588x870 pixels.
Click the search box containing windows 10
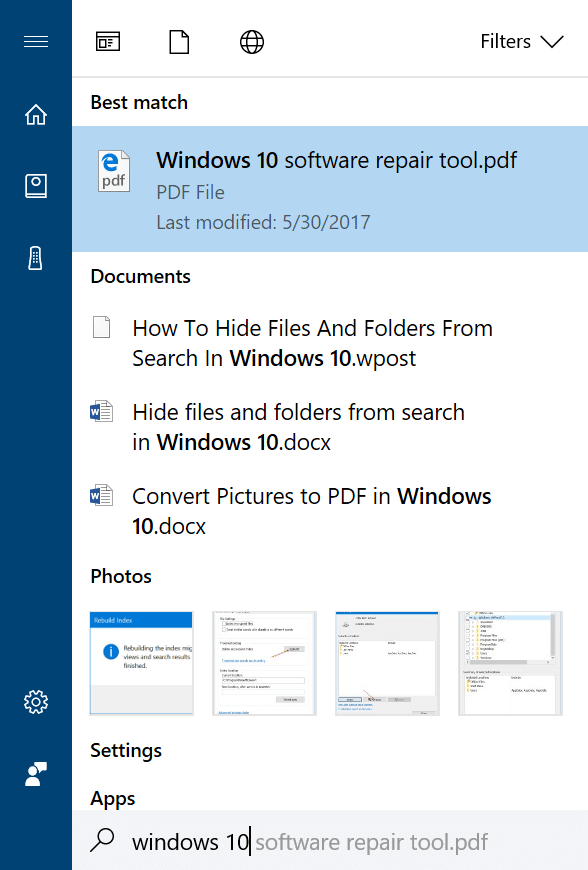[330, 841]
